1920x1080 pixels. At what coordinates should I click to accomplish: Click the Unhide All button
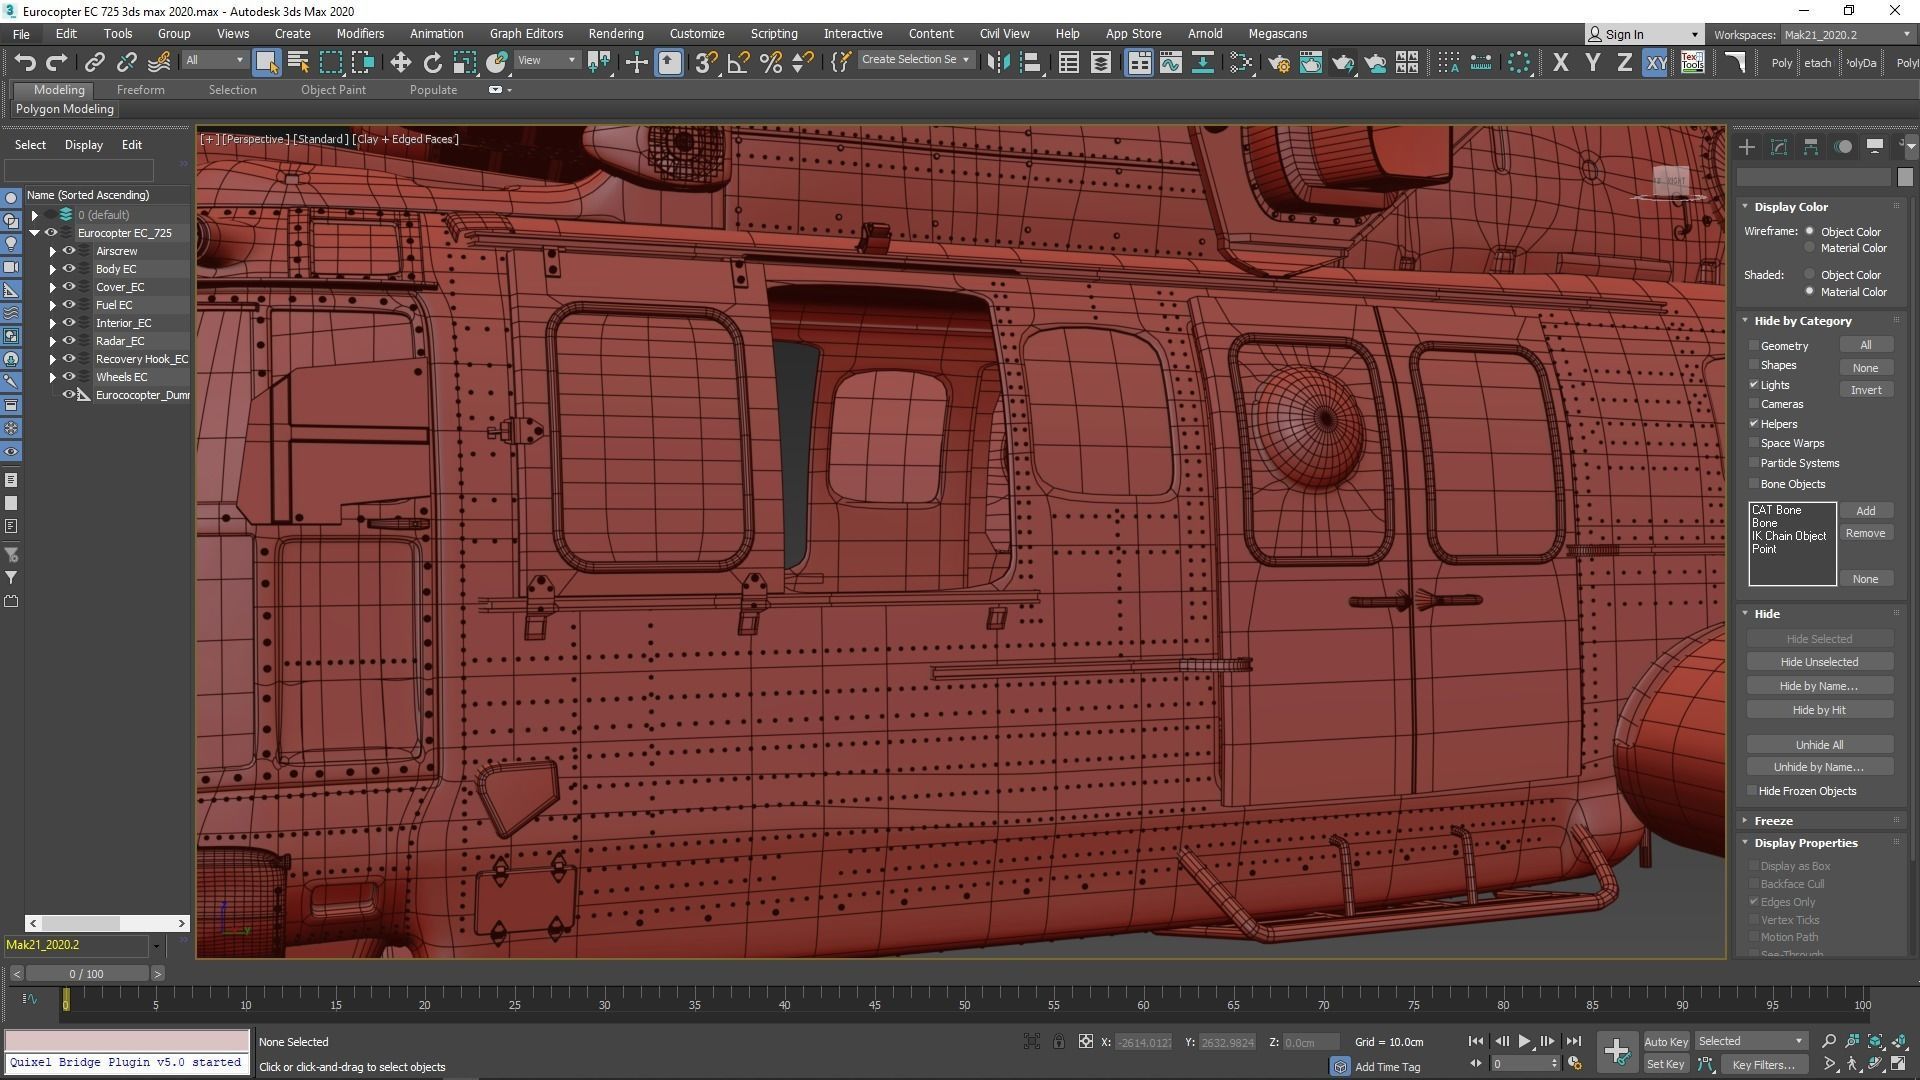pyautogui.click(x=1818, y=744)
